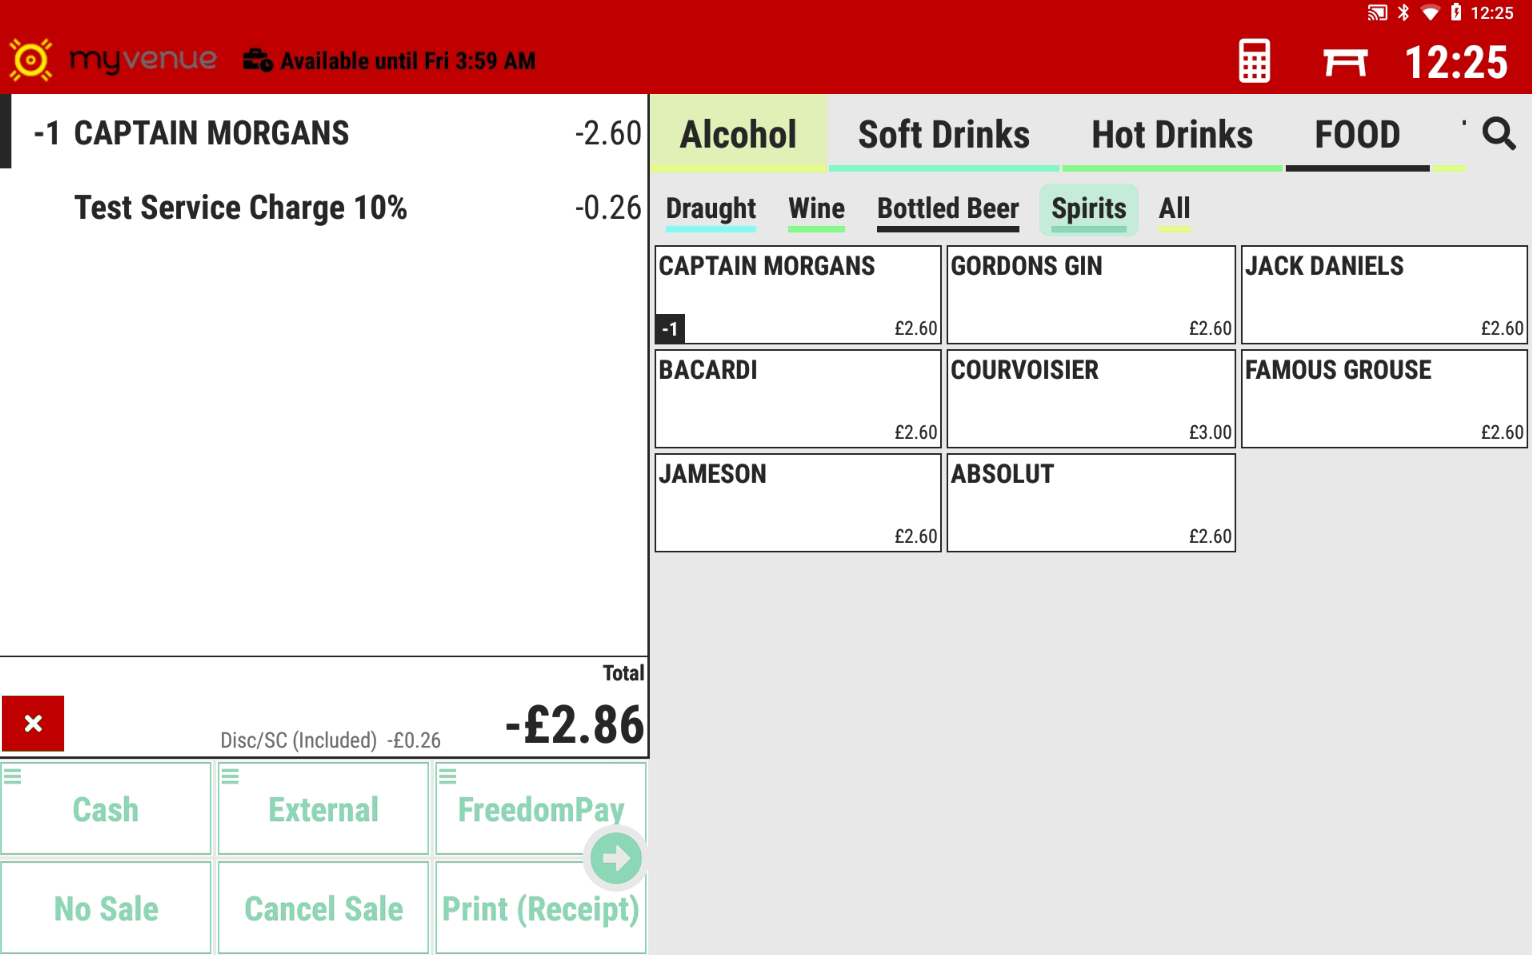Open the calculator icon in header

tap(1254, 61)
